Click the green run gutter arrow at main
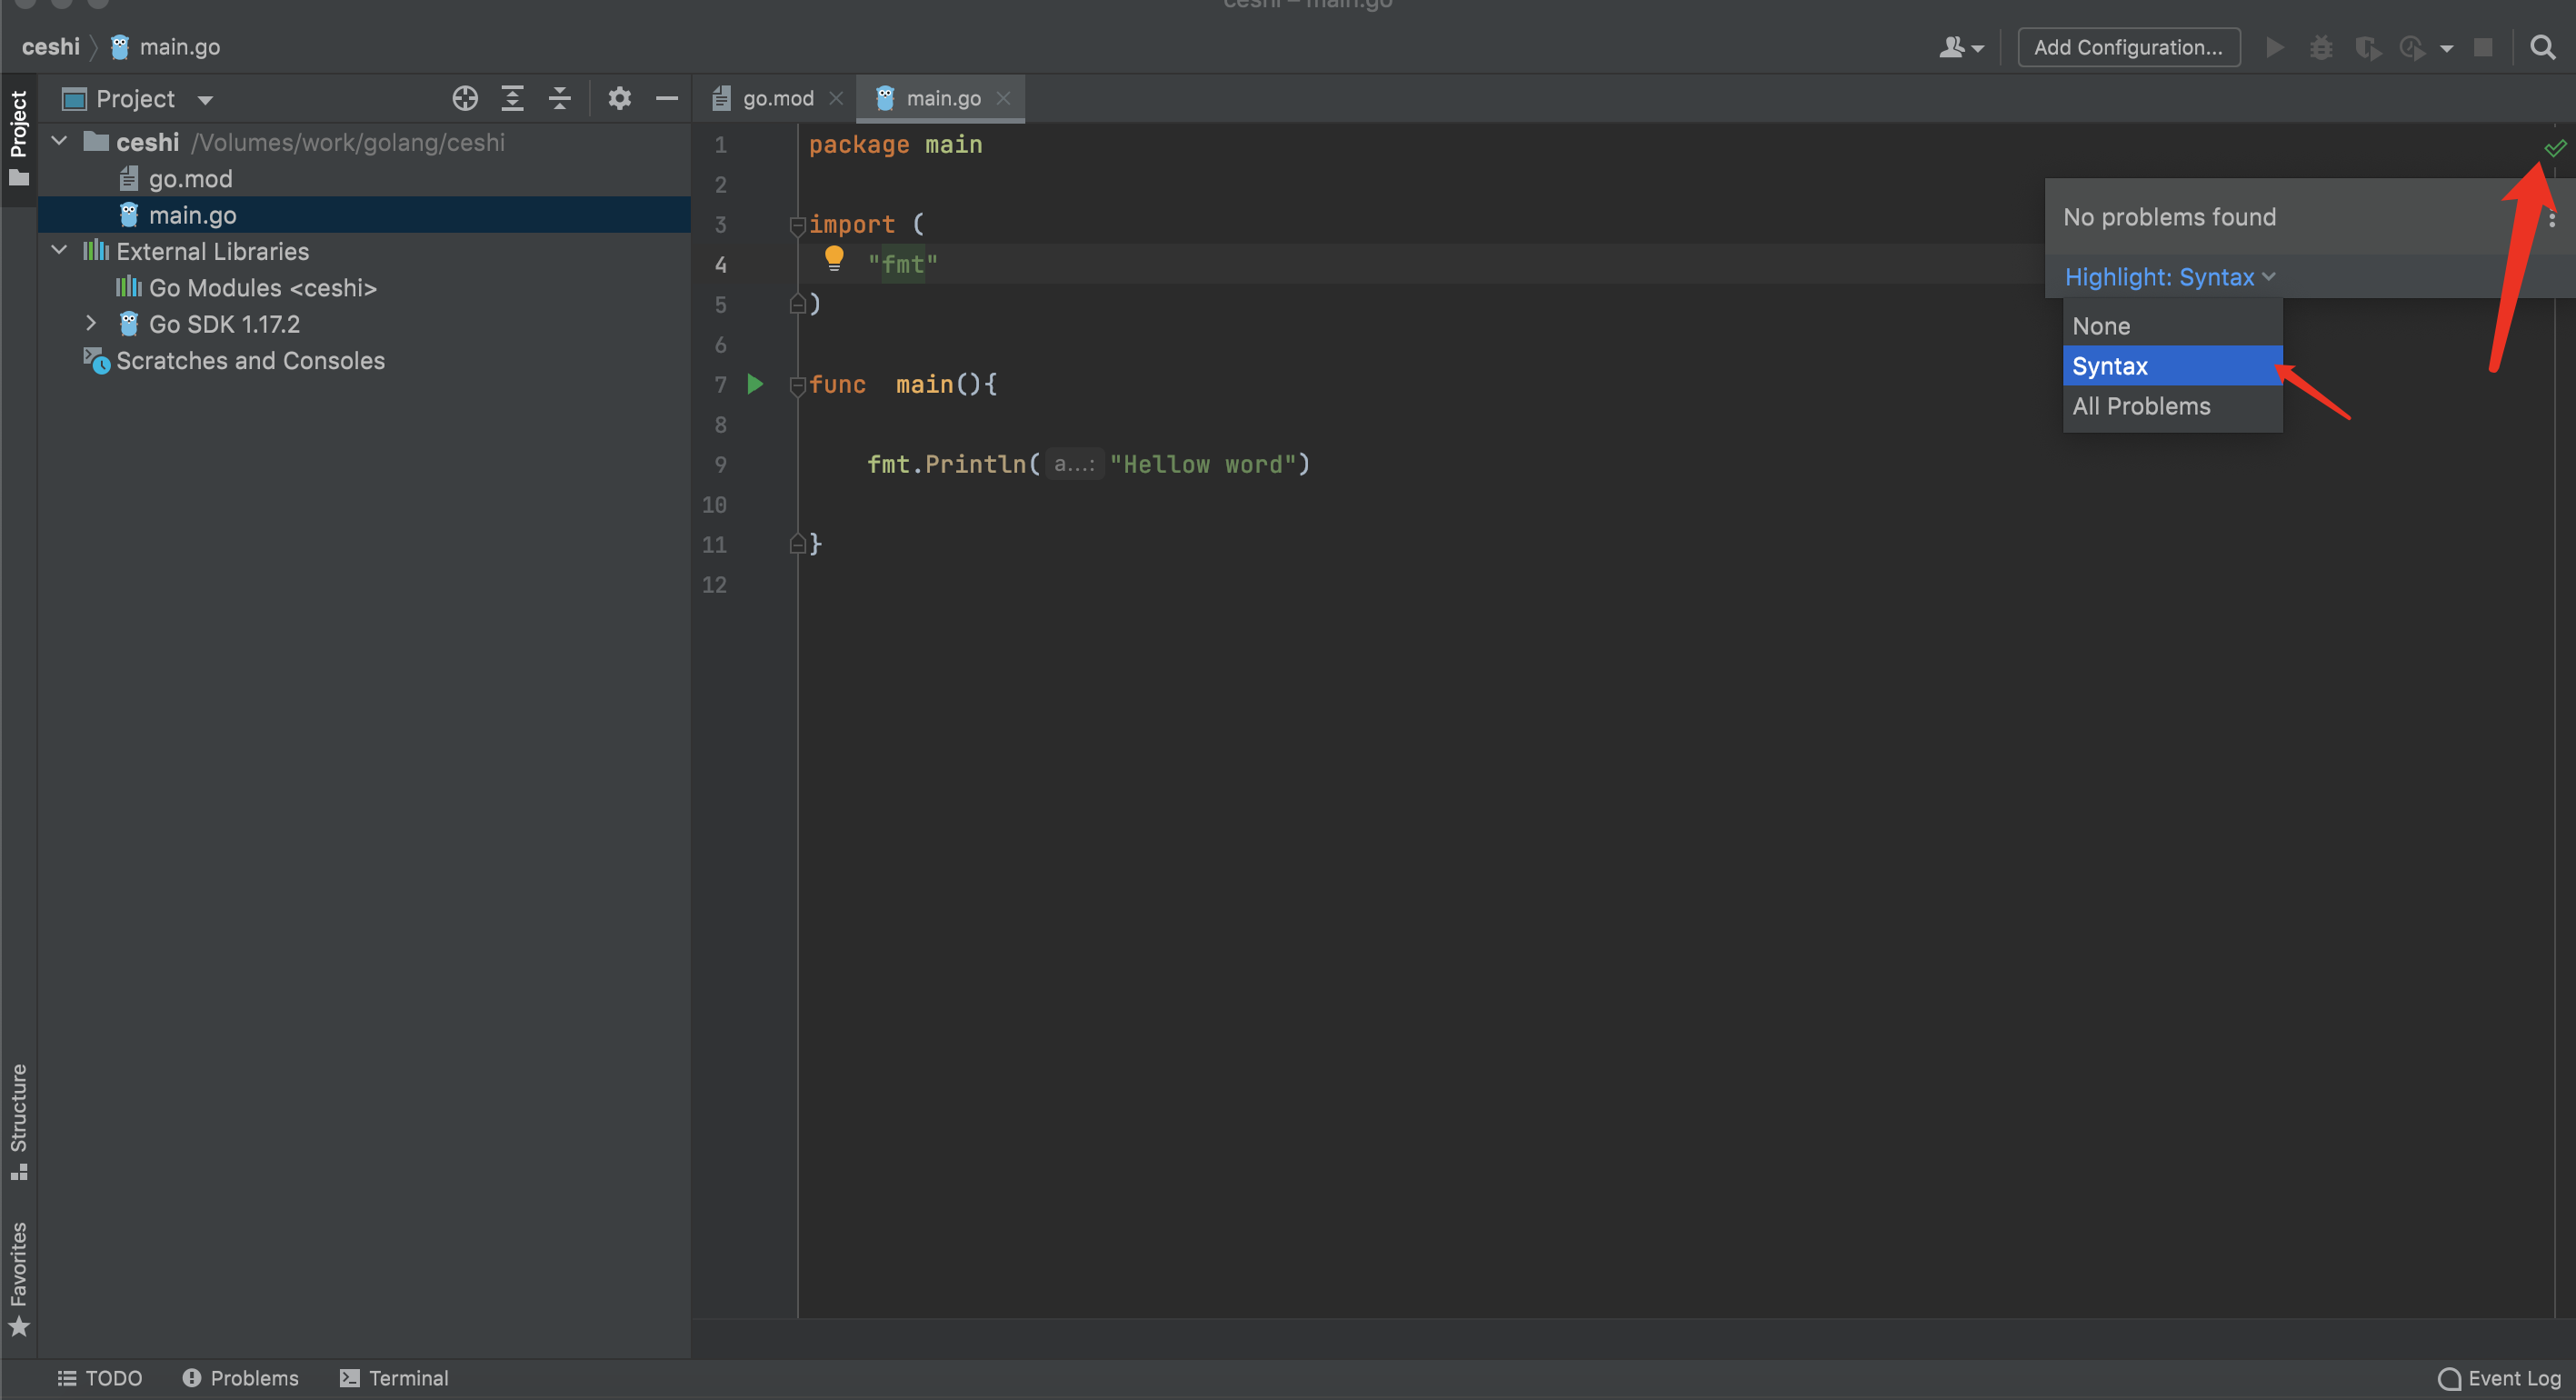 [755, 384]
